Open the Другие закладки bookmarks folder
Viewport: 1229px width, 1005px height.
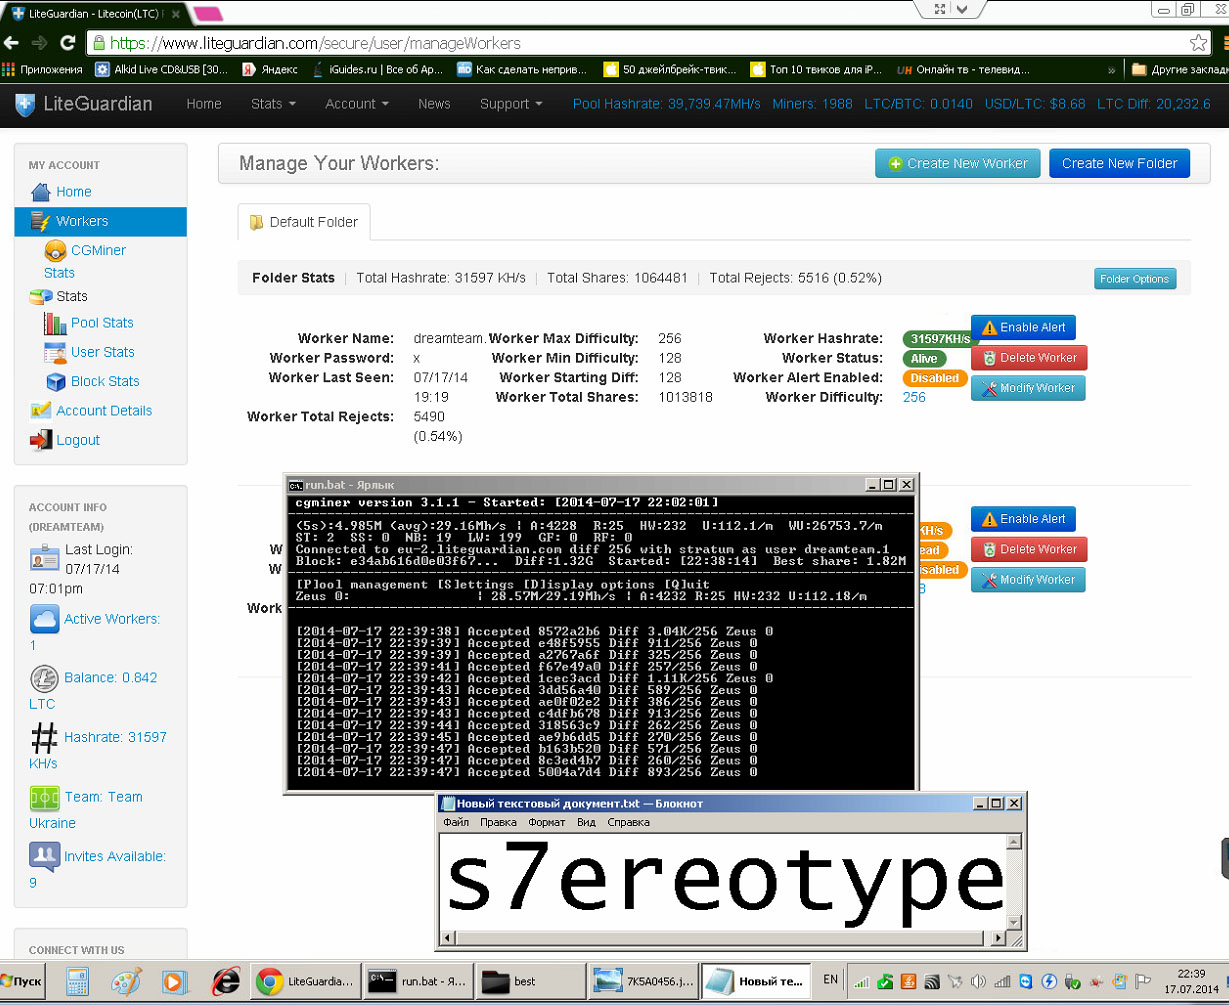click(1179, 70)
